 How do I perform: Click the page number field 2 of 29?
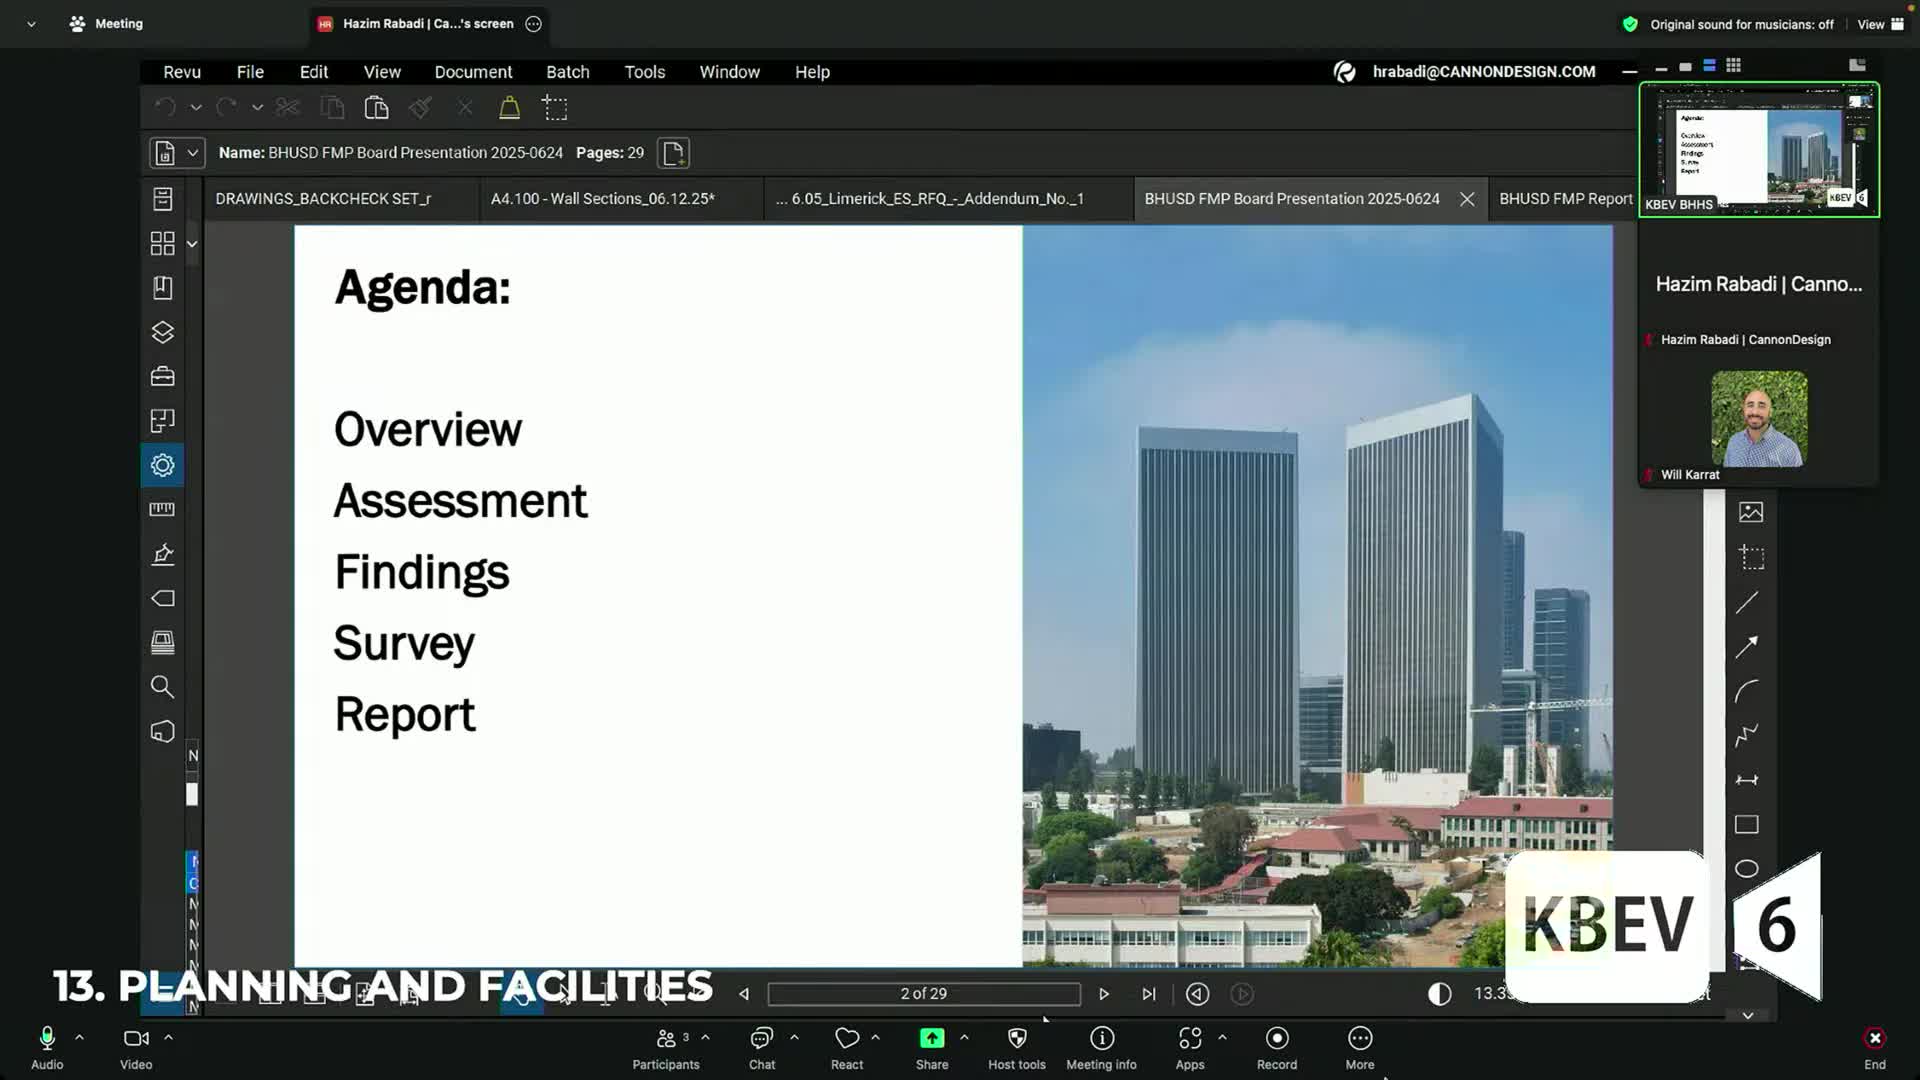tap(923, 993)
